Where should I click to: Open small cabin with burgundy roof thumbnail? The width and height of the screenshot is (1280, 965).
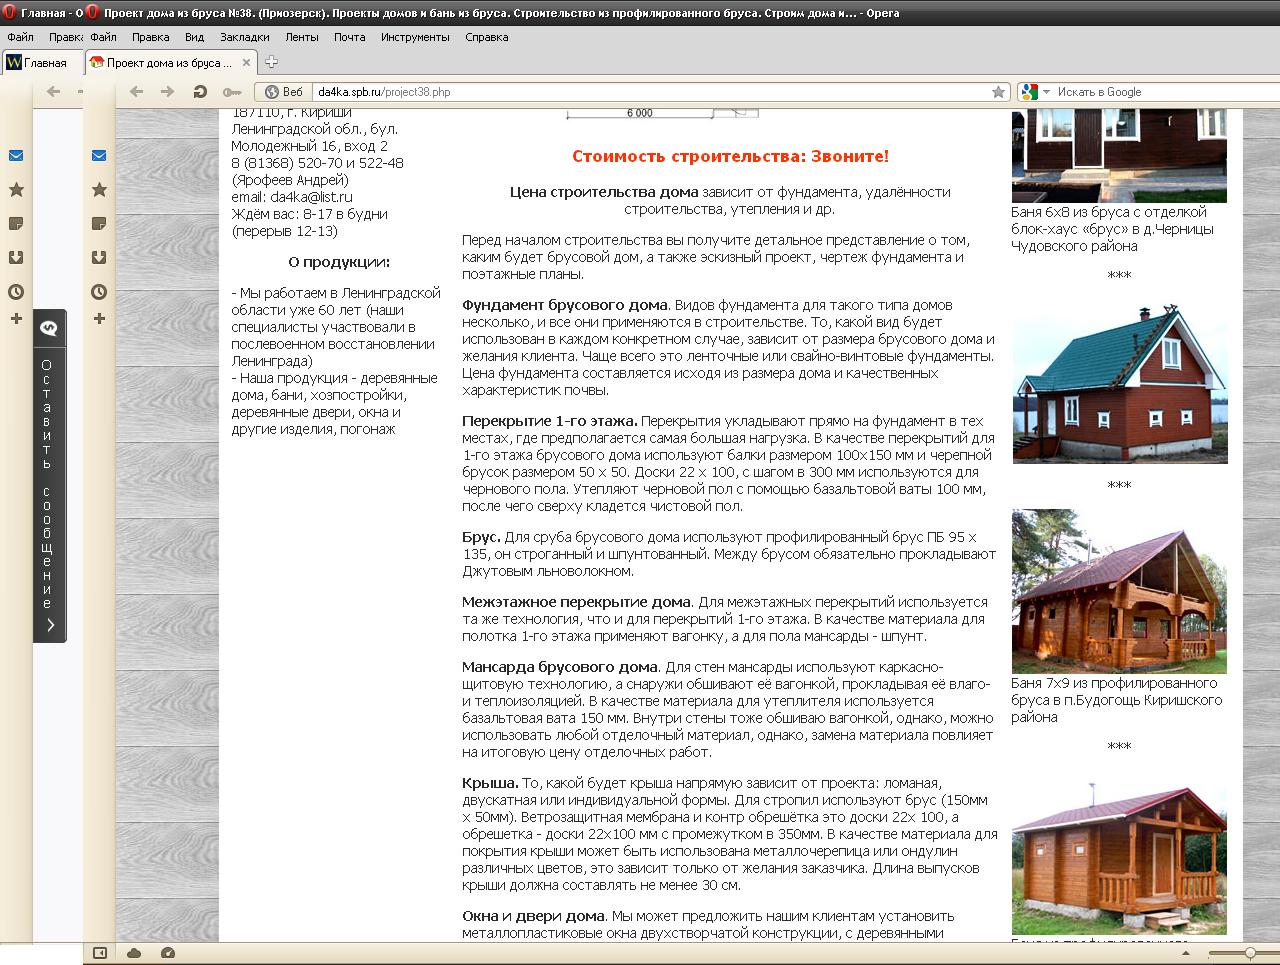(1119, 858)
